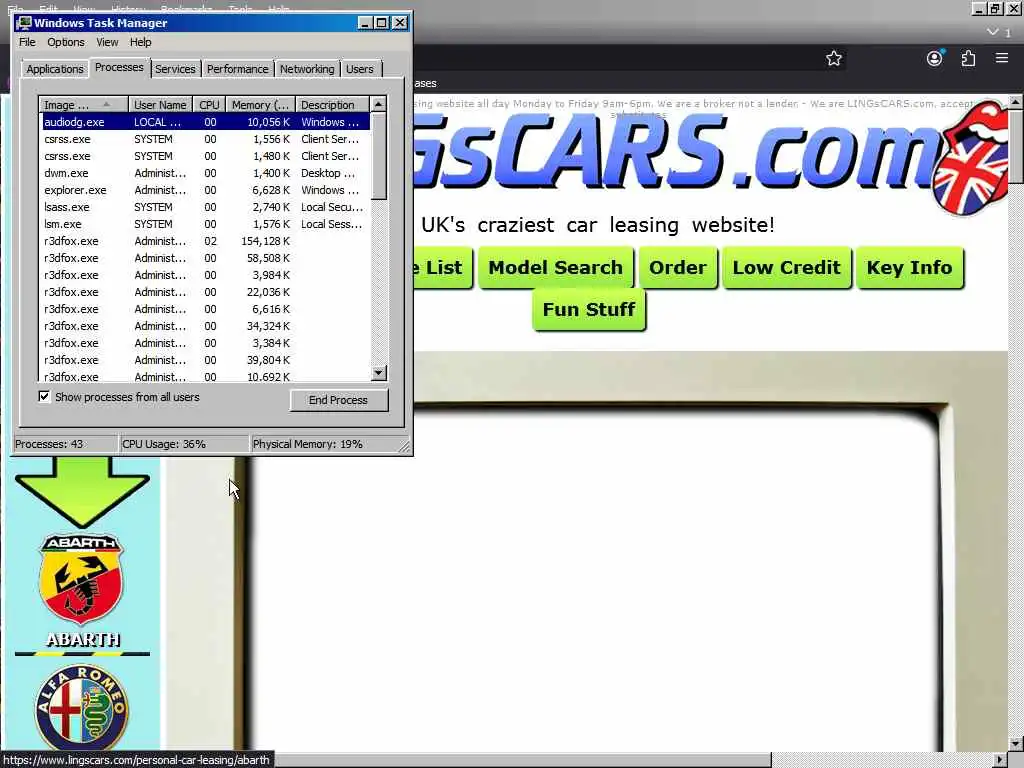Switch to the Users tab
The image size is (1024, 768).
360,69
